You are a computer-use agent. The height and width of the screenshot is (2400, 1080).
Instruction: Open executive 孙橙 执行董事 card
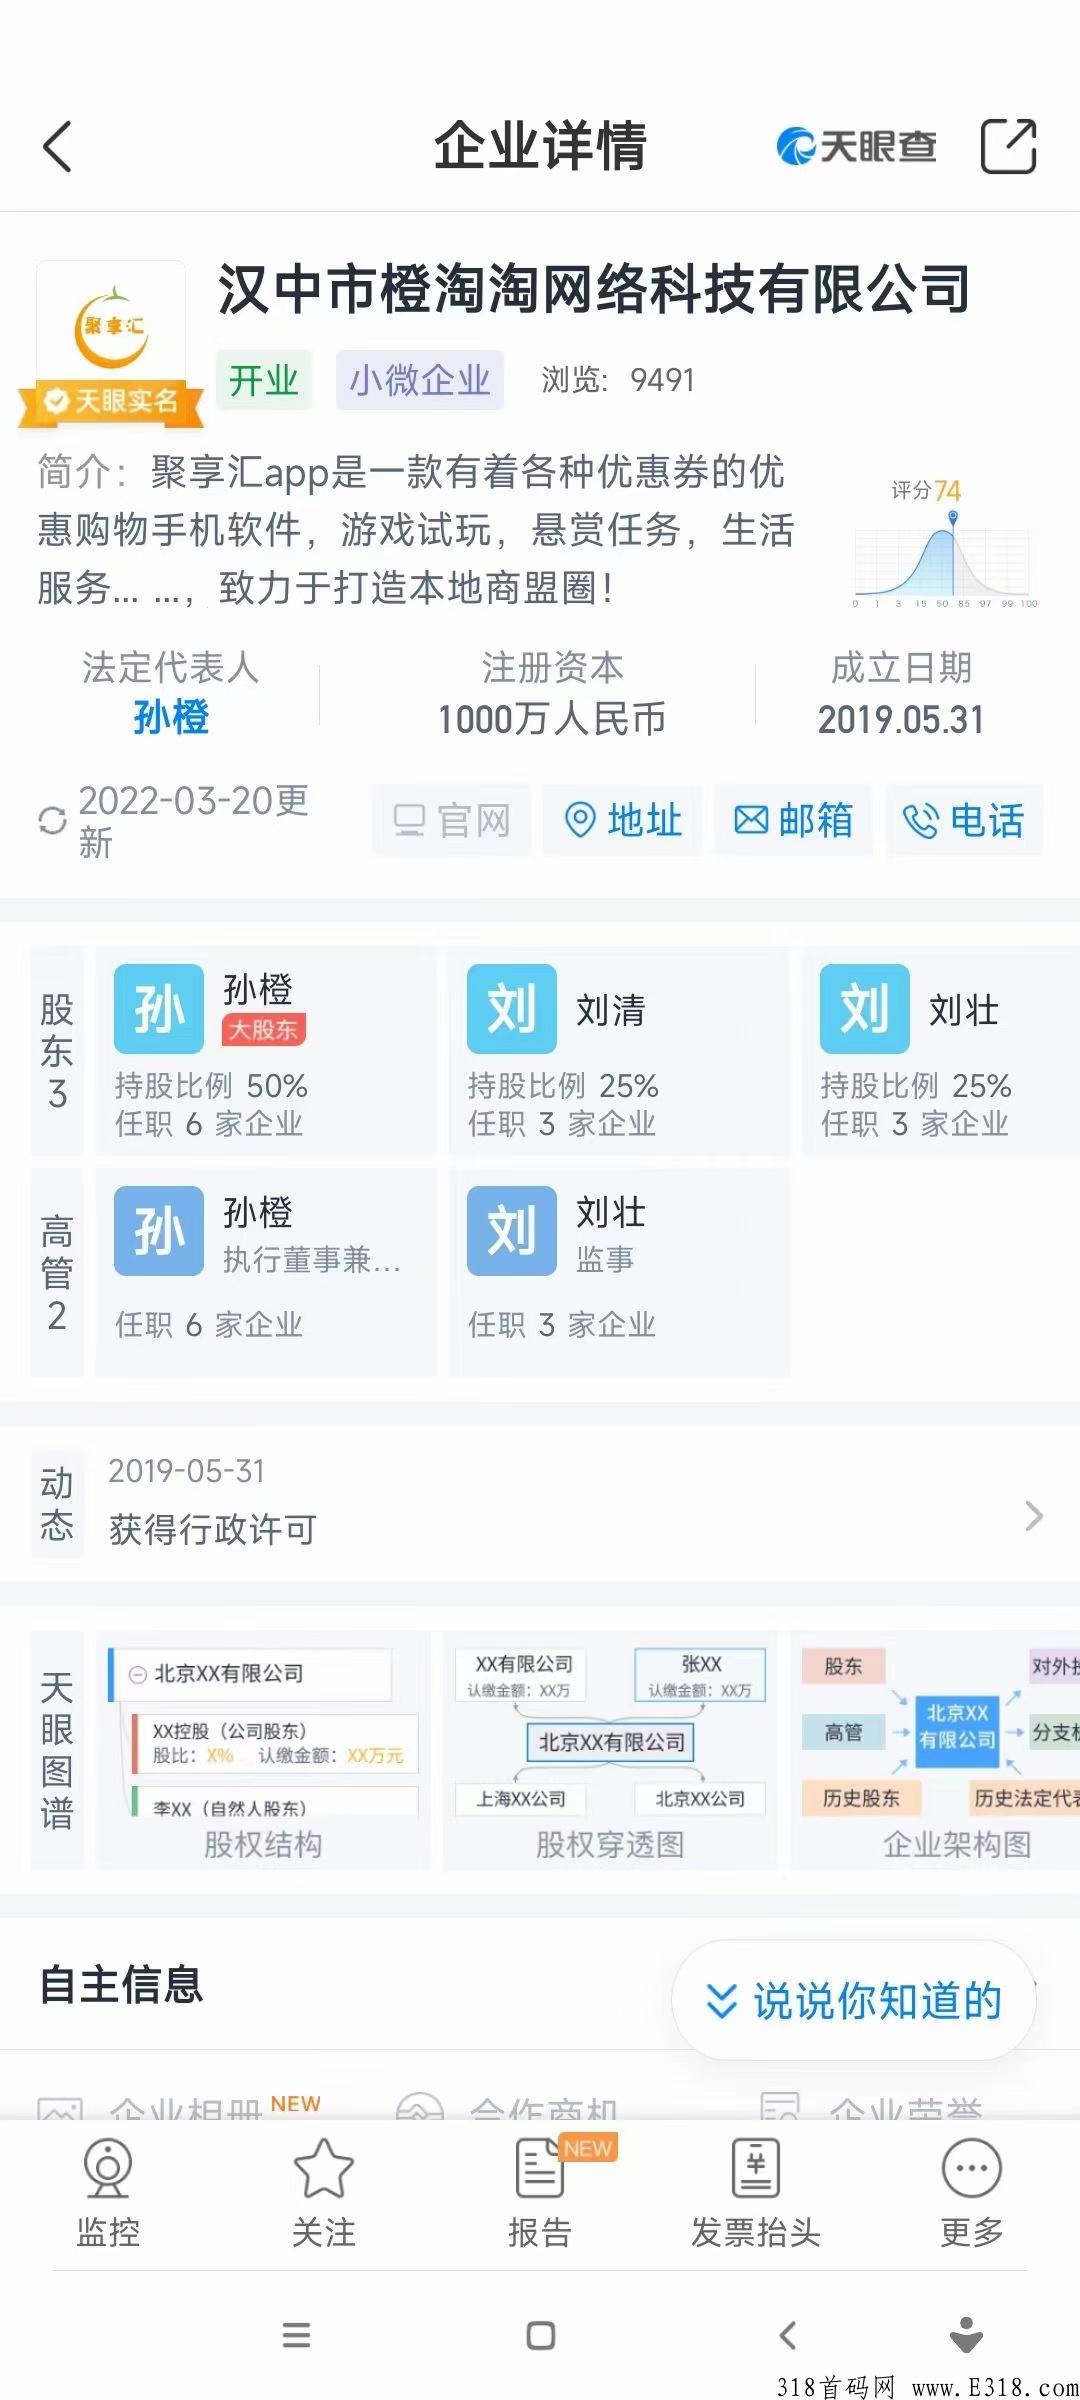(x=266, y=1273)
